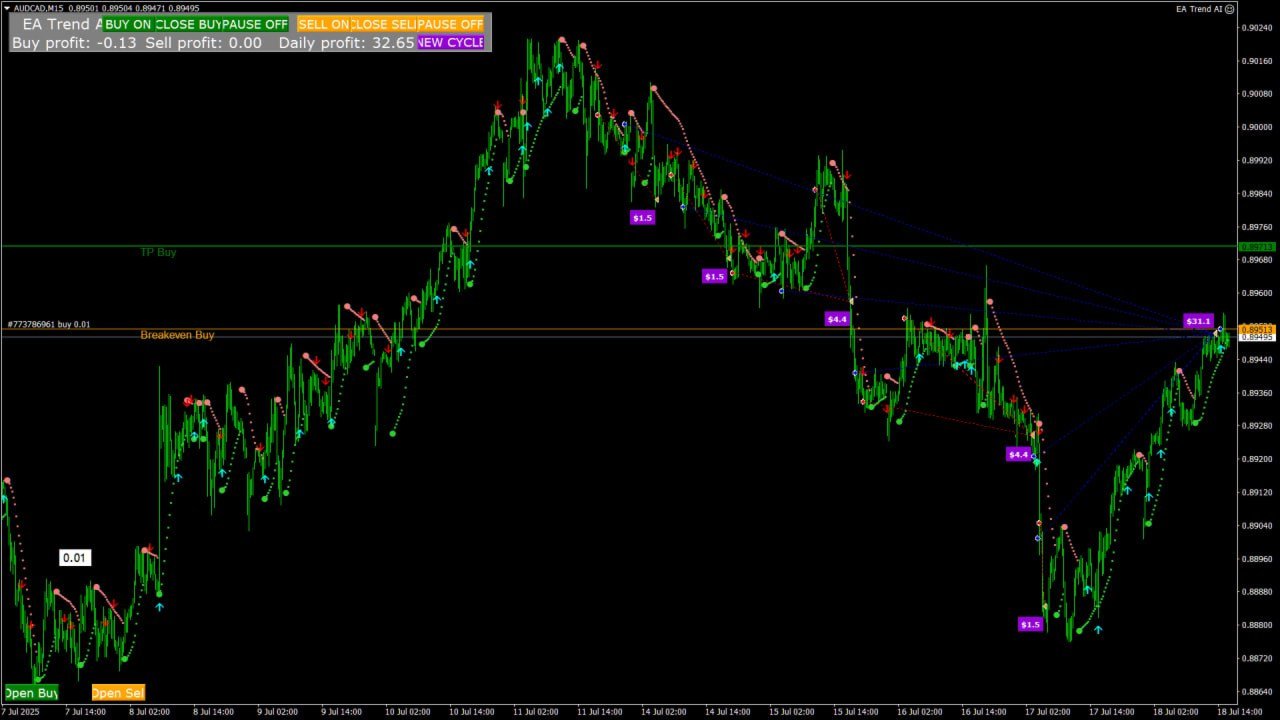Click the green Open Buy button

pyautogui.click(x=31, y=692)
